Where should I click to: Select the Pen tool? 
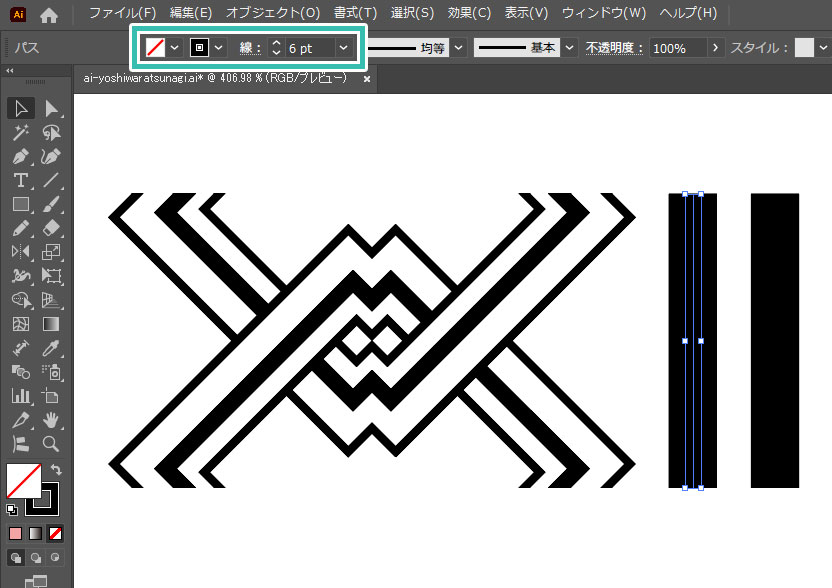pos(21,157)
